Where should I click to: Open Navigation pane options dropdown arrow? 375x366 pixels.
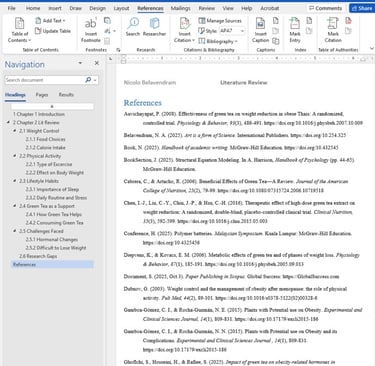pos(80,63)
